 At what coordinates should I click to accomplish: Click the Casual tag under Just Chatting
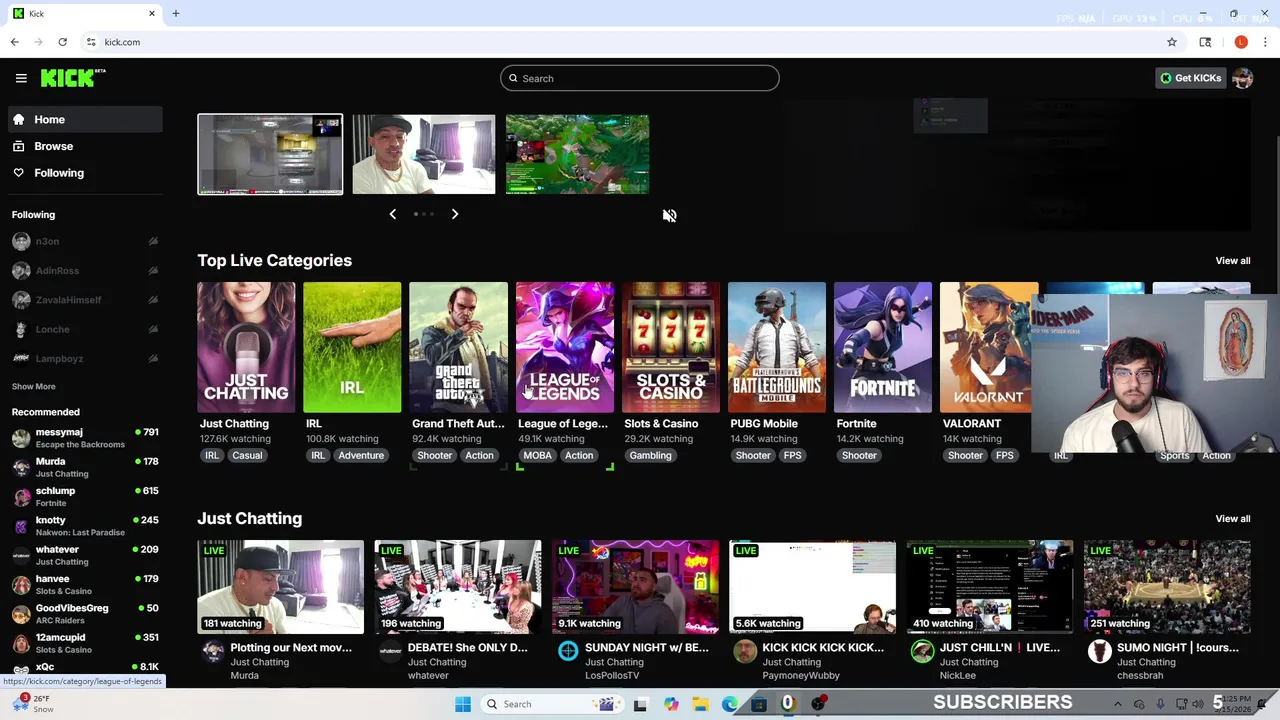(x=247, y=455)
